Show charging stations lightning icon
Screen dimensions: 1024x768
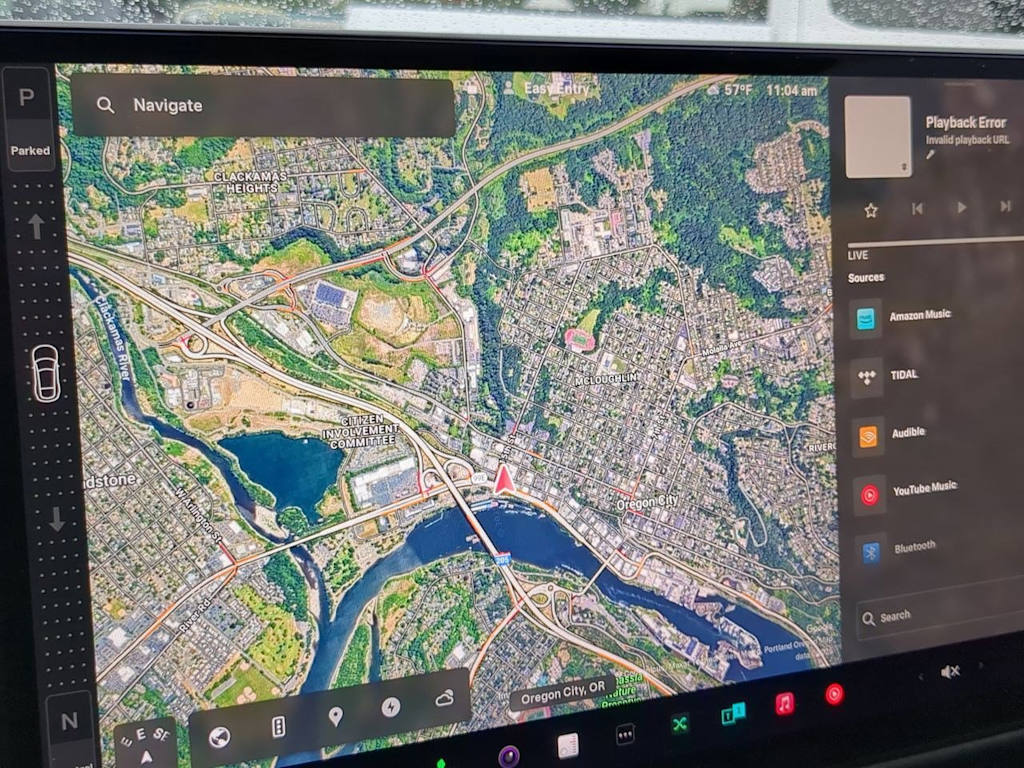point(391,707)
